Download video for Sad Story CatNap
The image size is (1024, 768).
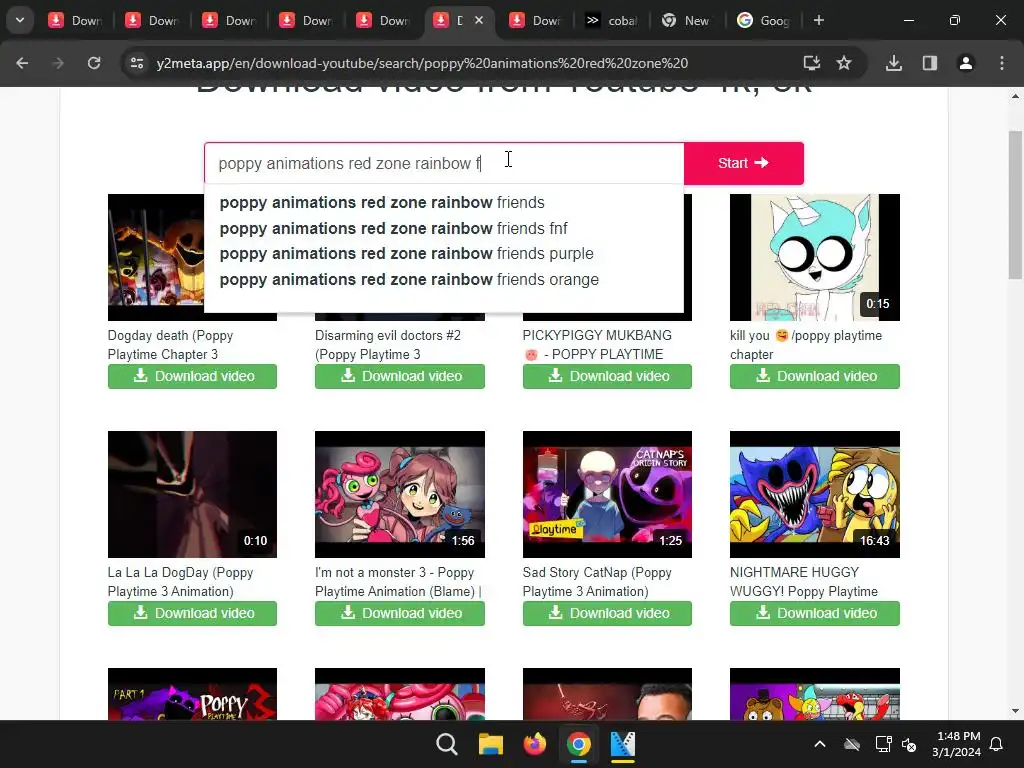click(607, 613)
